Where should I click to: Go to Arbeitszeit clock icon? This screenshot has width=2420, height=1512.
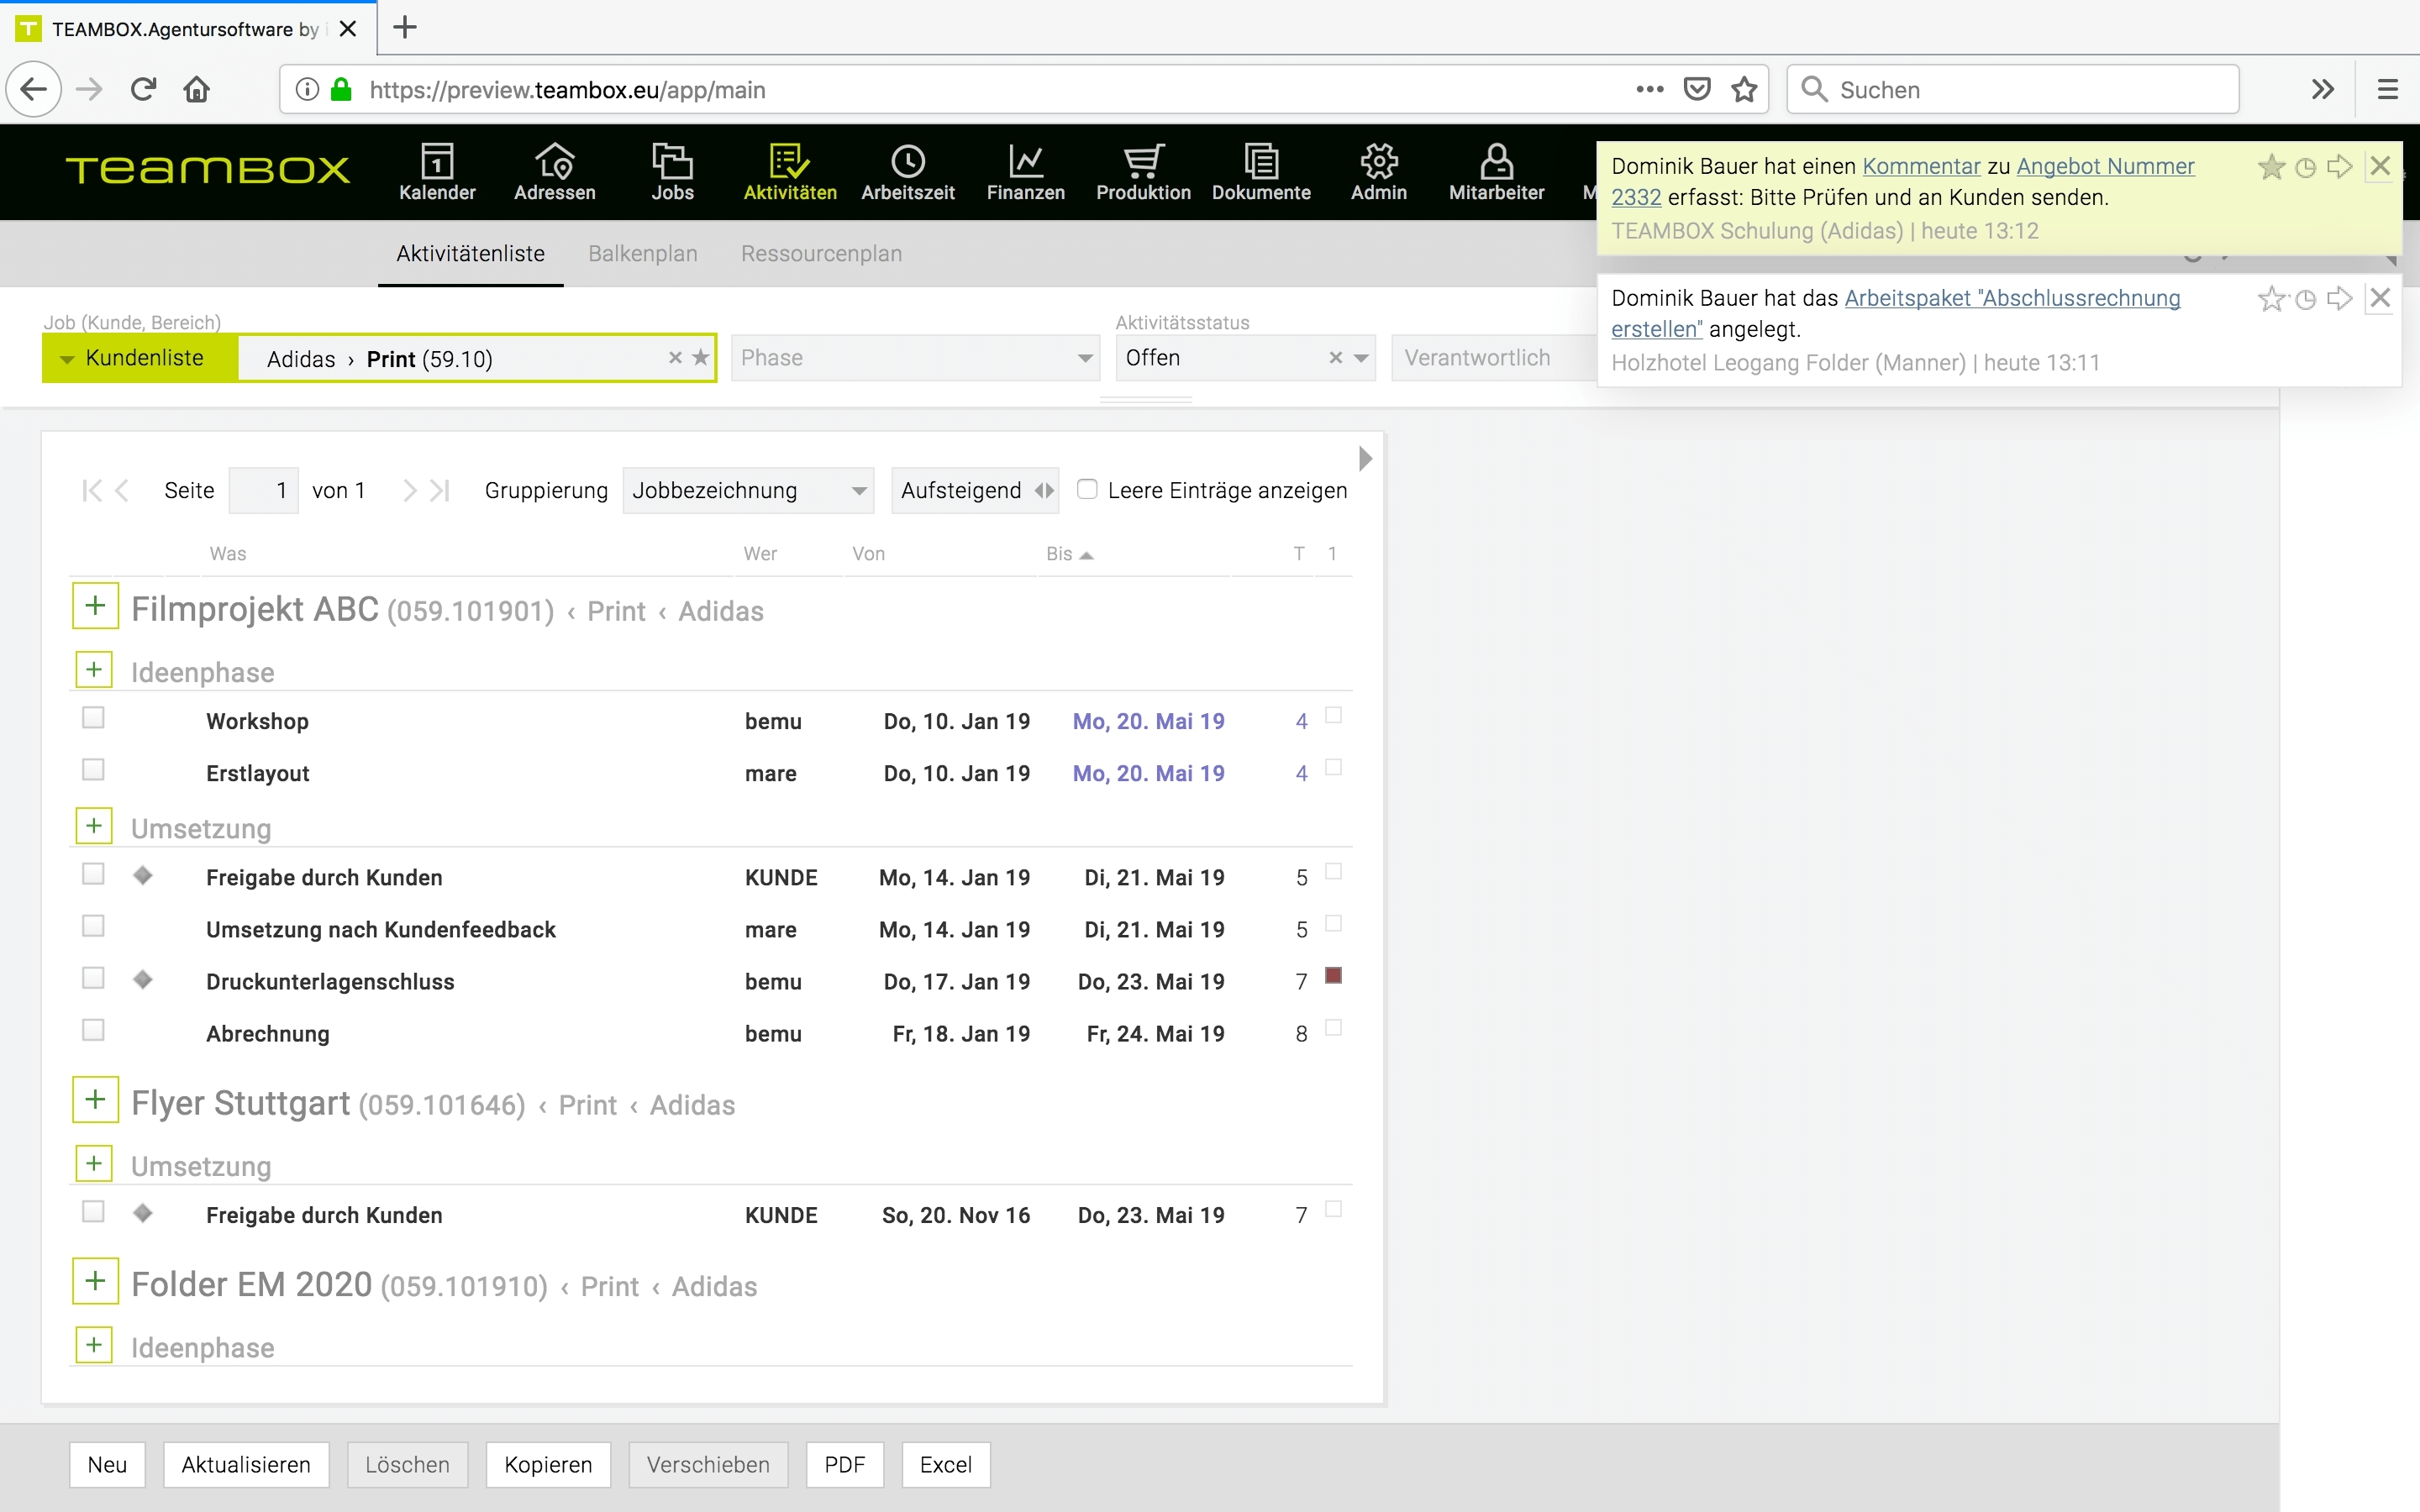[907, 162]
